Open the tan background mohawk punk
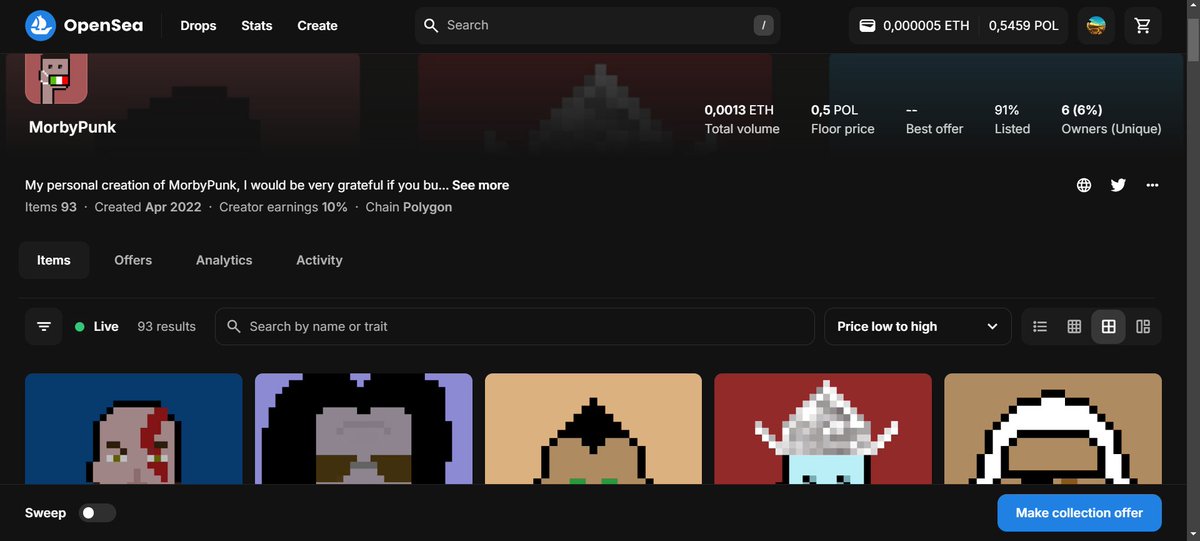 click(x=594, y=429)
